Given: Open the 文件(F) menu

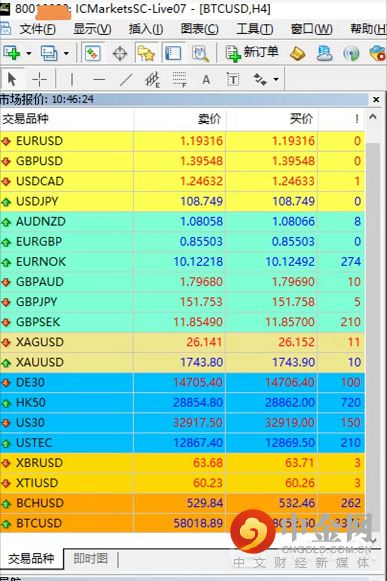Looking at the screenshot, I should (x=37, y=29).
